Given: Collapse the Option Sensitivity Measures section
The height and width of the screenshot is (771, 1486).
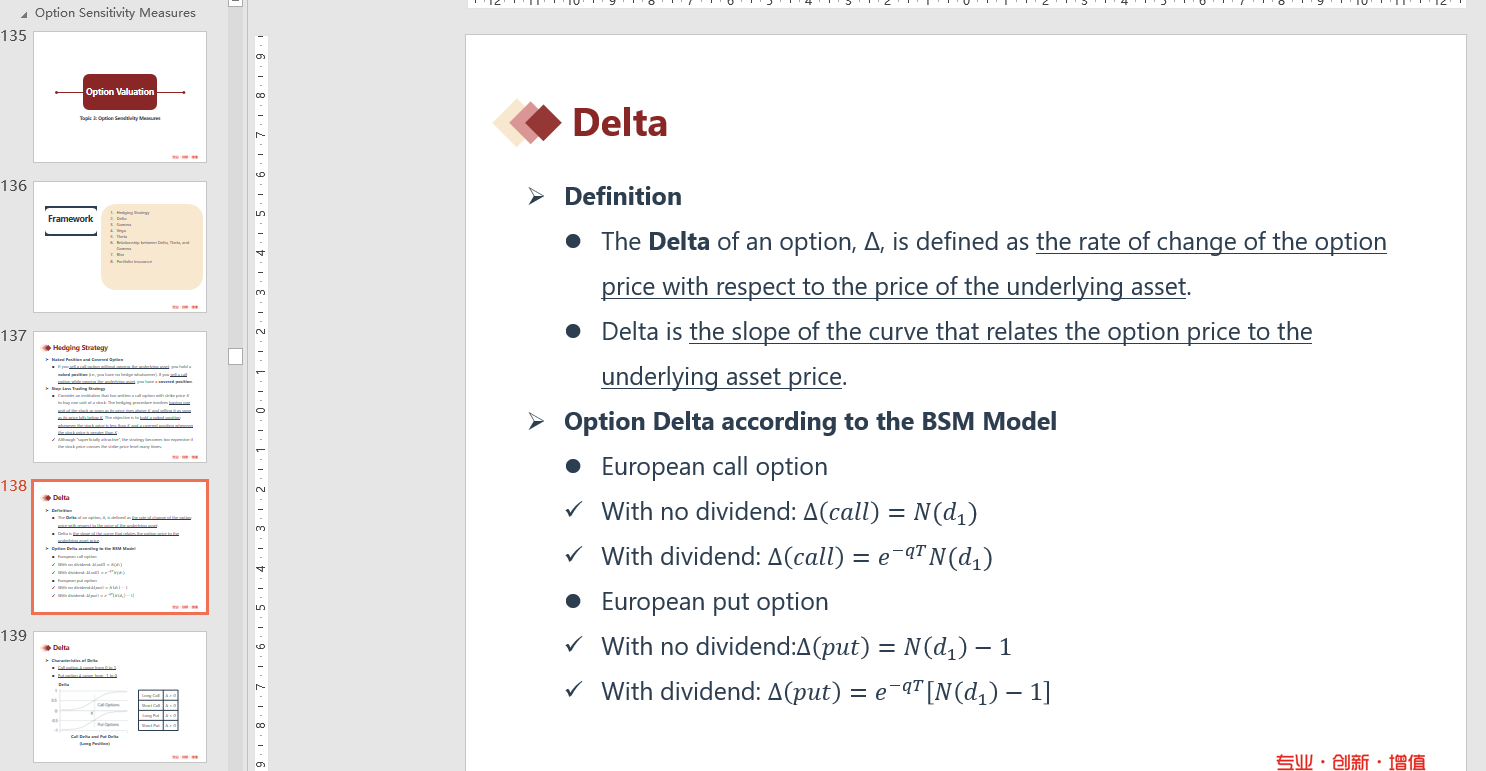Looking at the screenshot, I should coord(25,13).
